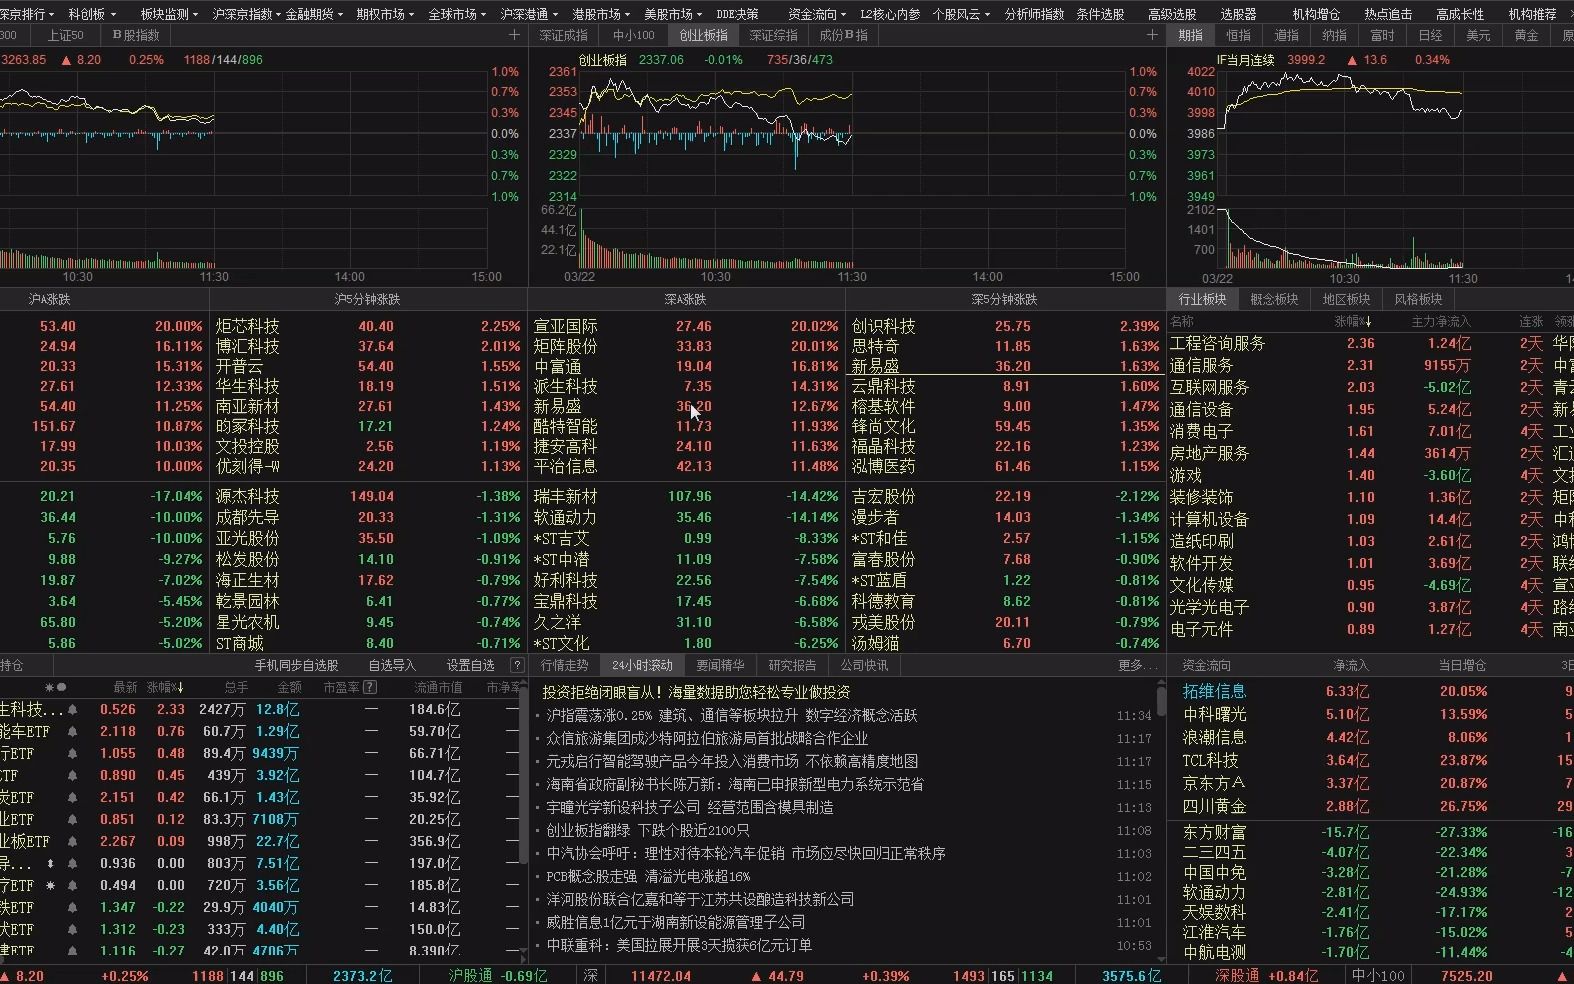Viewport: 1574px width, 984px height.
Task: Select 工程咨询服务 sector row
Action: [1217, 343]
